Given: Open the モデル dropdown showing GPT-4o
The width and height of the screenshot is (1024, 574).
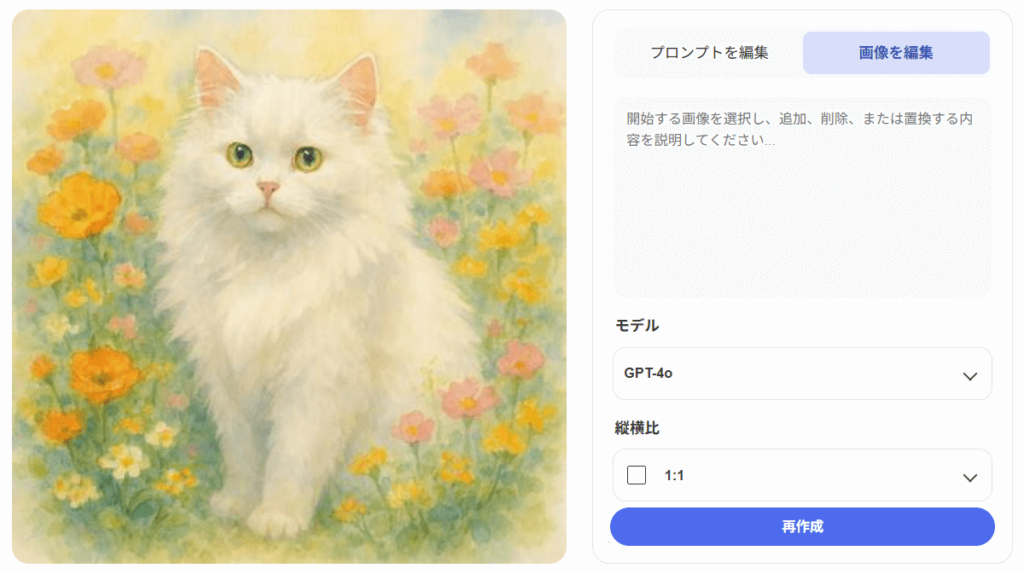Looking at the screenshot, I should point(802,374).
